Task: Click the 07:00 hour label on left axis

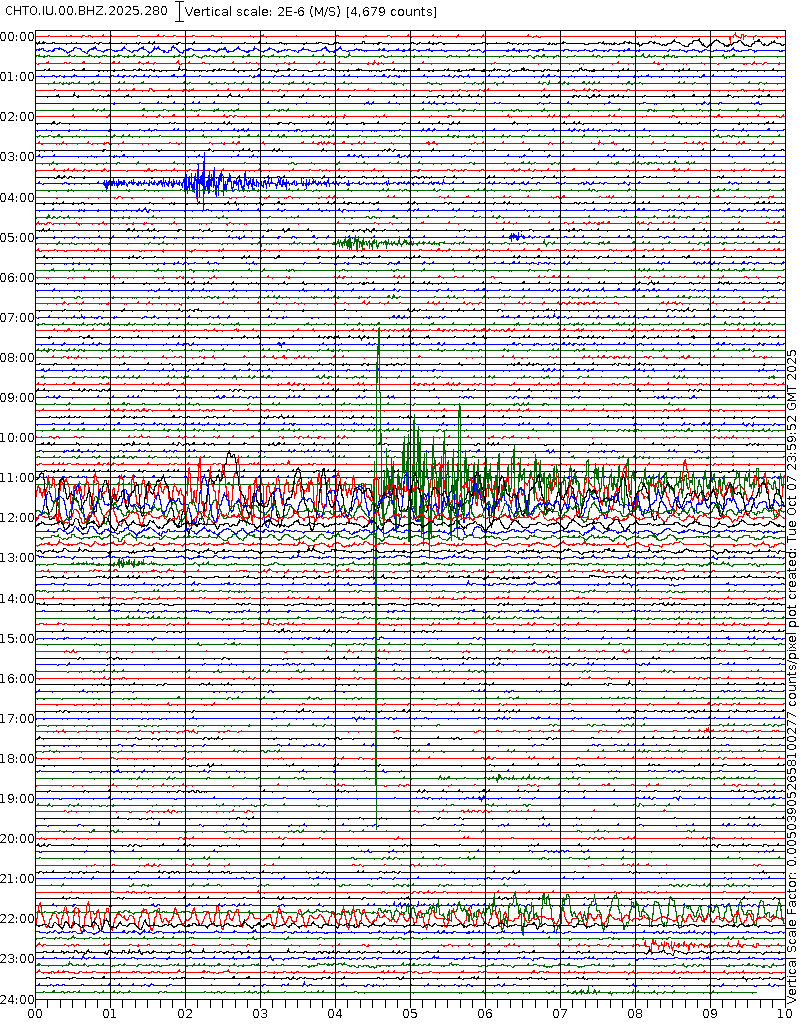Action: pos(18,318)
